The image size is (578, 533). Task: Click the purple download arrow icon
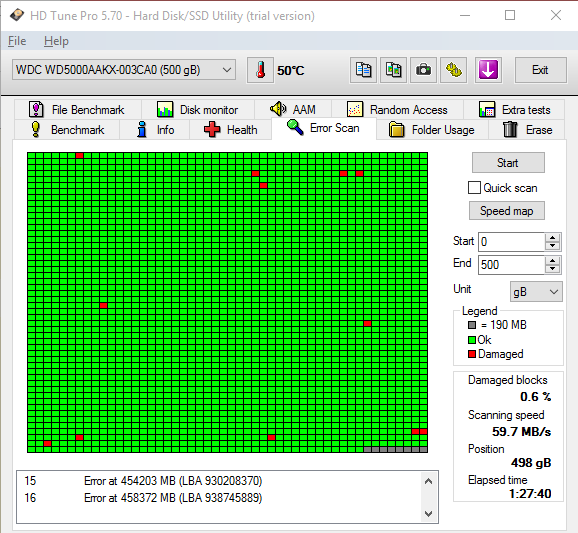[488, 70]
